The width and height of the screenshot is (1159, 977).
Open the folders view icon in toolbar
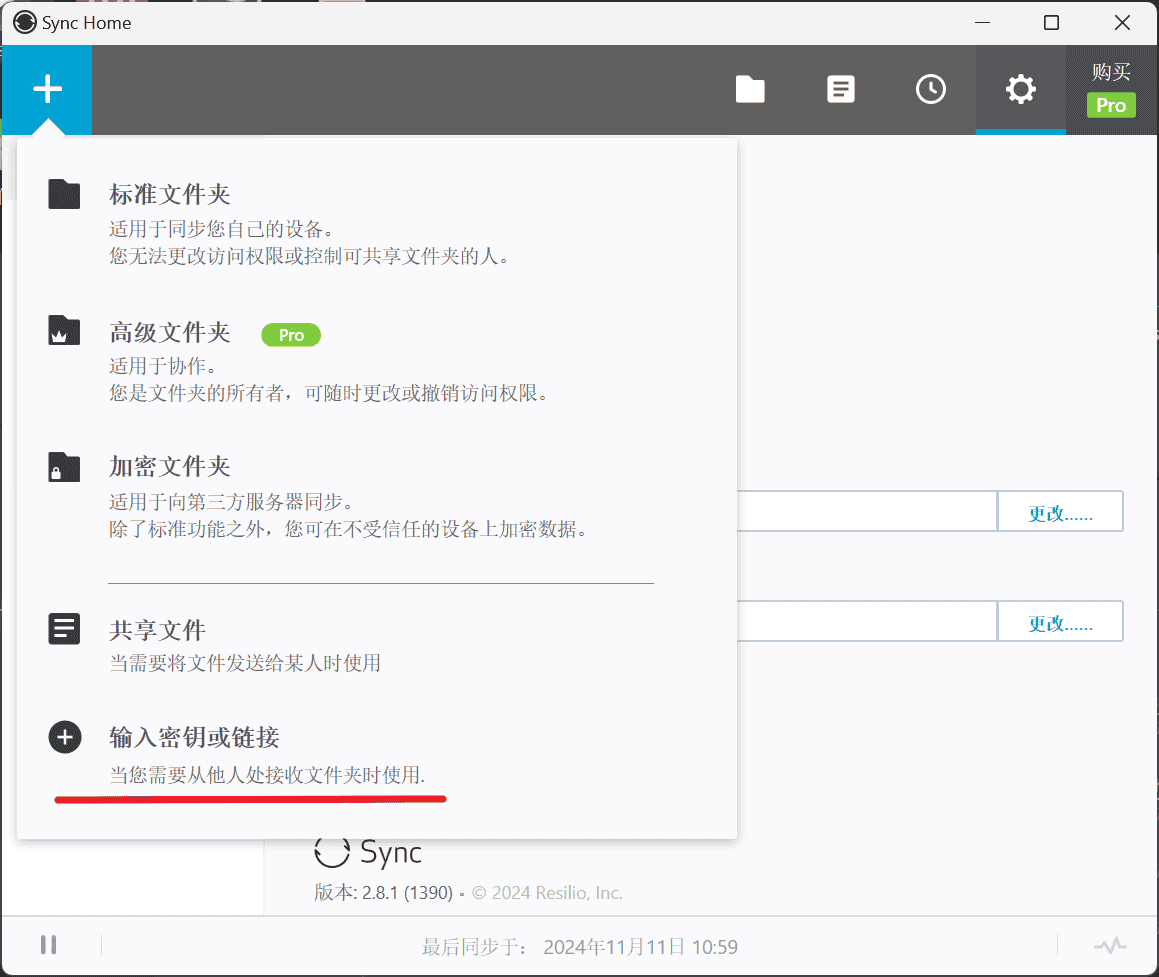click(x=750, y=89)
